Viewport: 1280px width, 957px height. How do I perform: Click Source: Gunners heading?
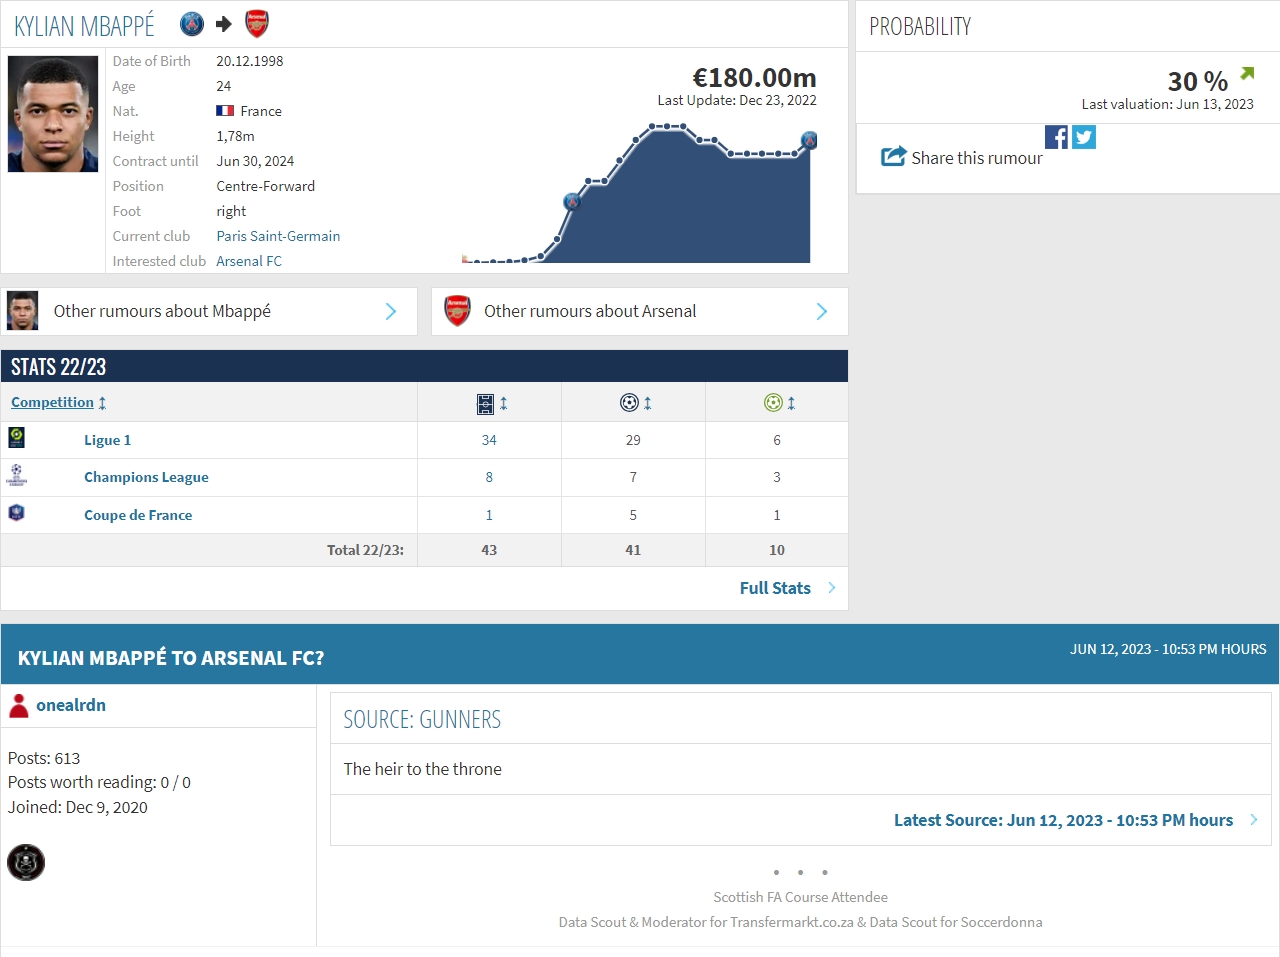coord(422,719)
